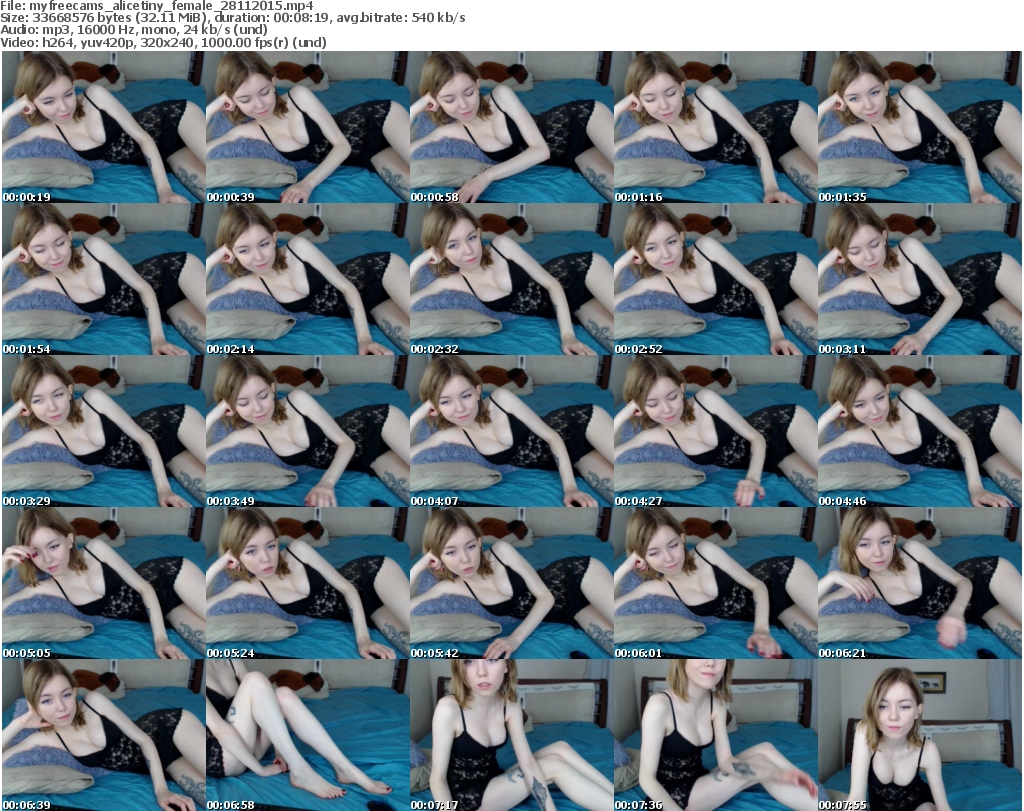The image size is (1024, 811).
Task: Click the frame stamped 00:04:27
Action: 715,431
